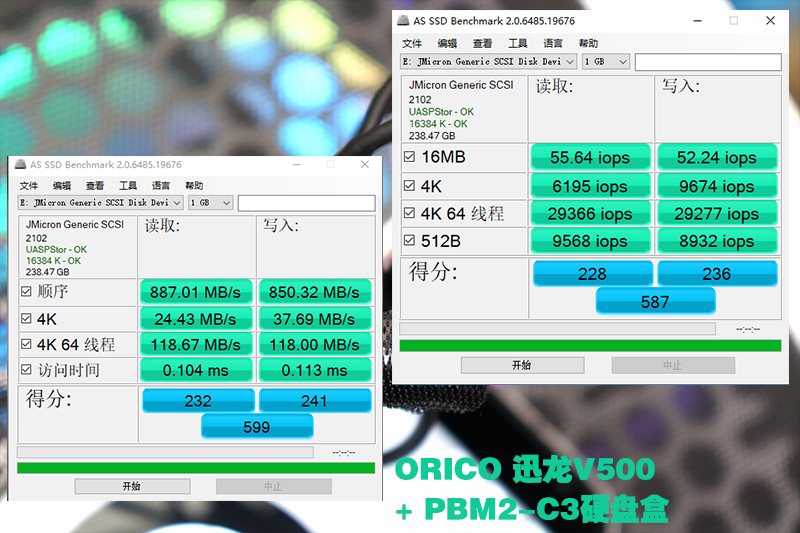Uncheck the 访问时间 access time checkbox
The width and height of the screenshot is (800, 533).
point(26,370)
